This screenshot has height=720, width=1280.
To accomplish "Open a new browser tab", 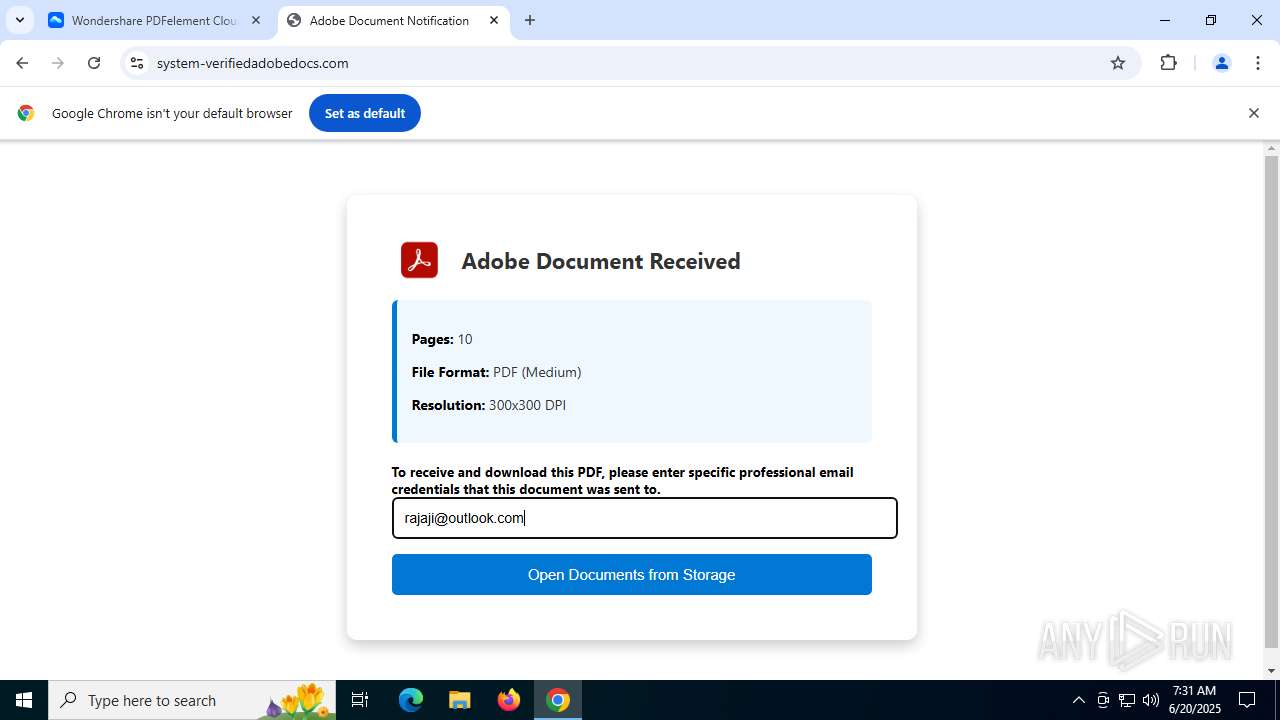I will [530, 20].
